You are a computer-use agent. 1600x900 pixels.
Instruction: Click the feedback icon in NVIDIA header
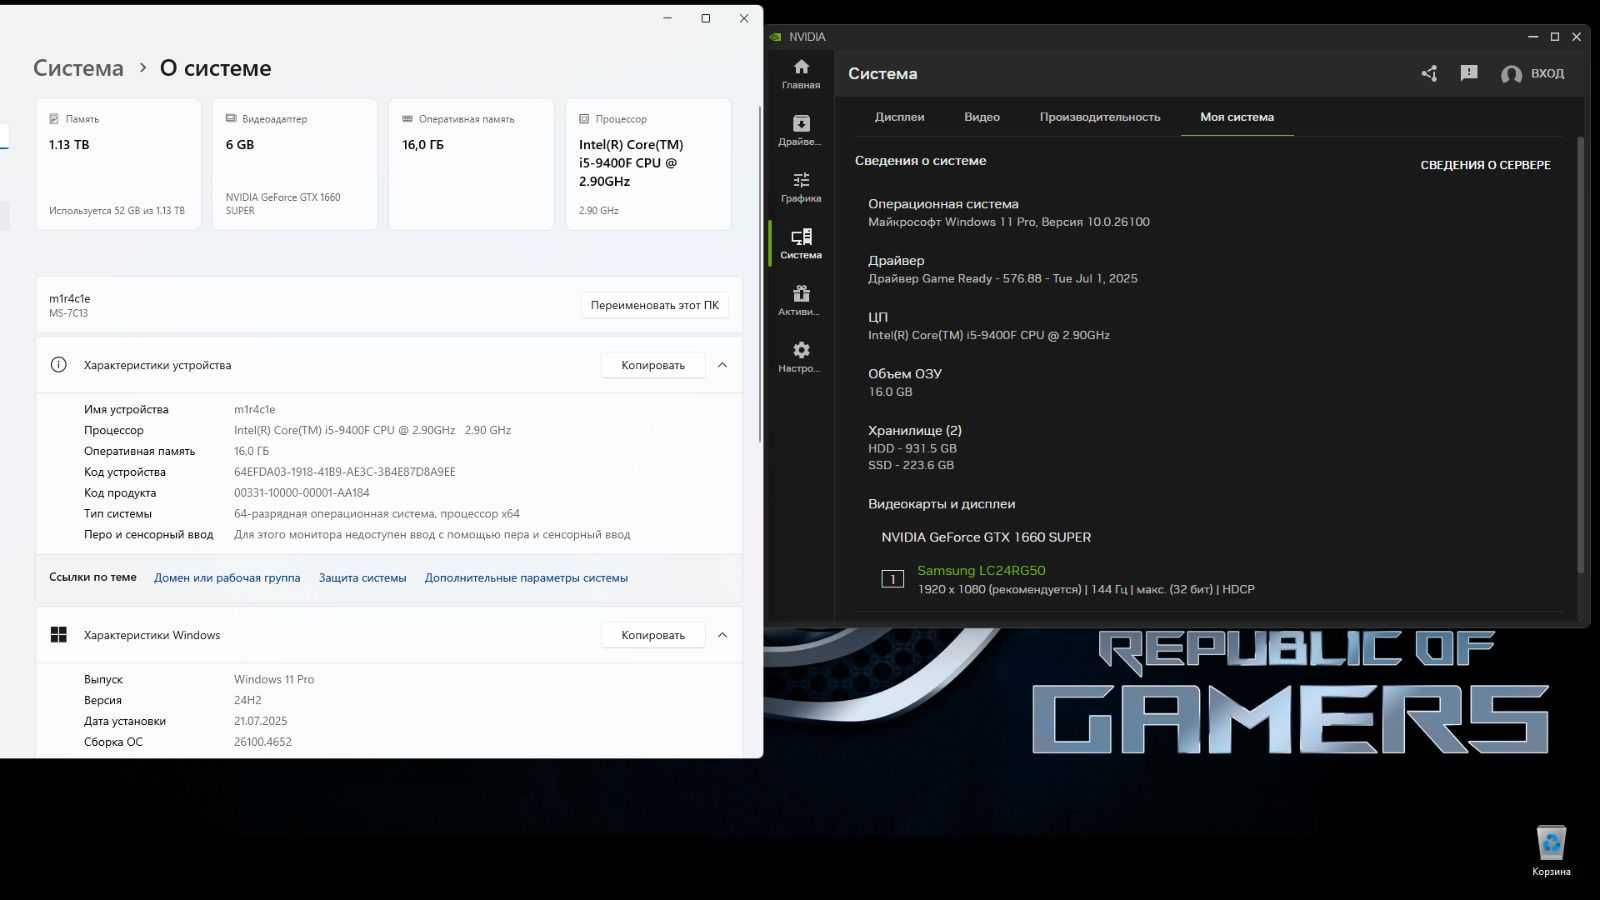[1469, 73]
